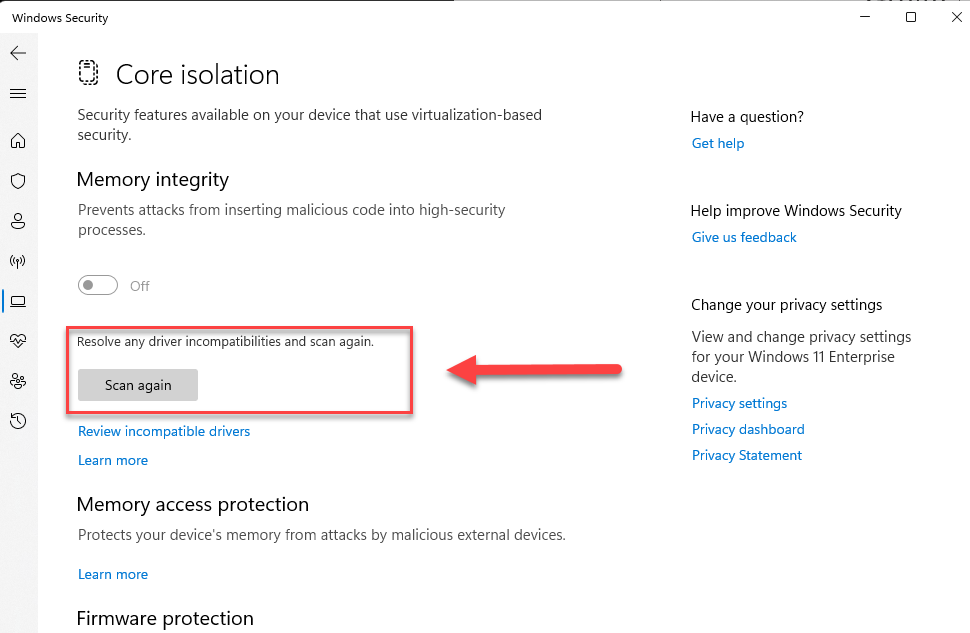Open Family options via the people icon
Image resolution: width=970 pixels, height=633 pixels.
tap(18, 381)
